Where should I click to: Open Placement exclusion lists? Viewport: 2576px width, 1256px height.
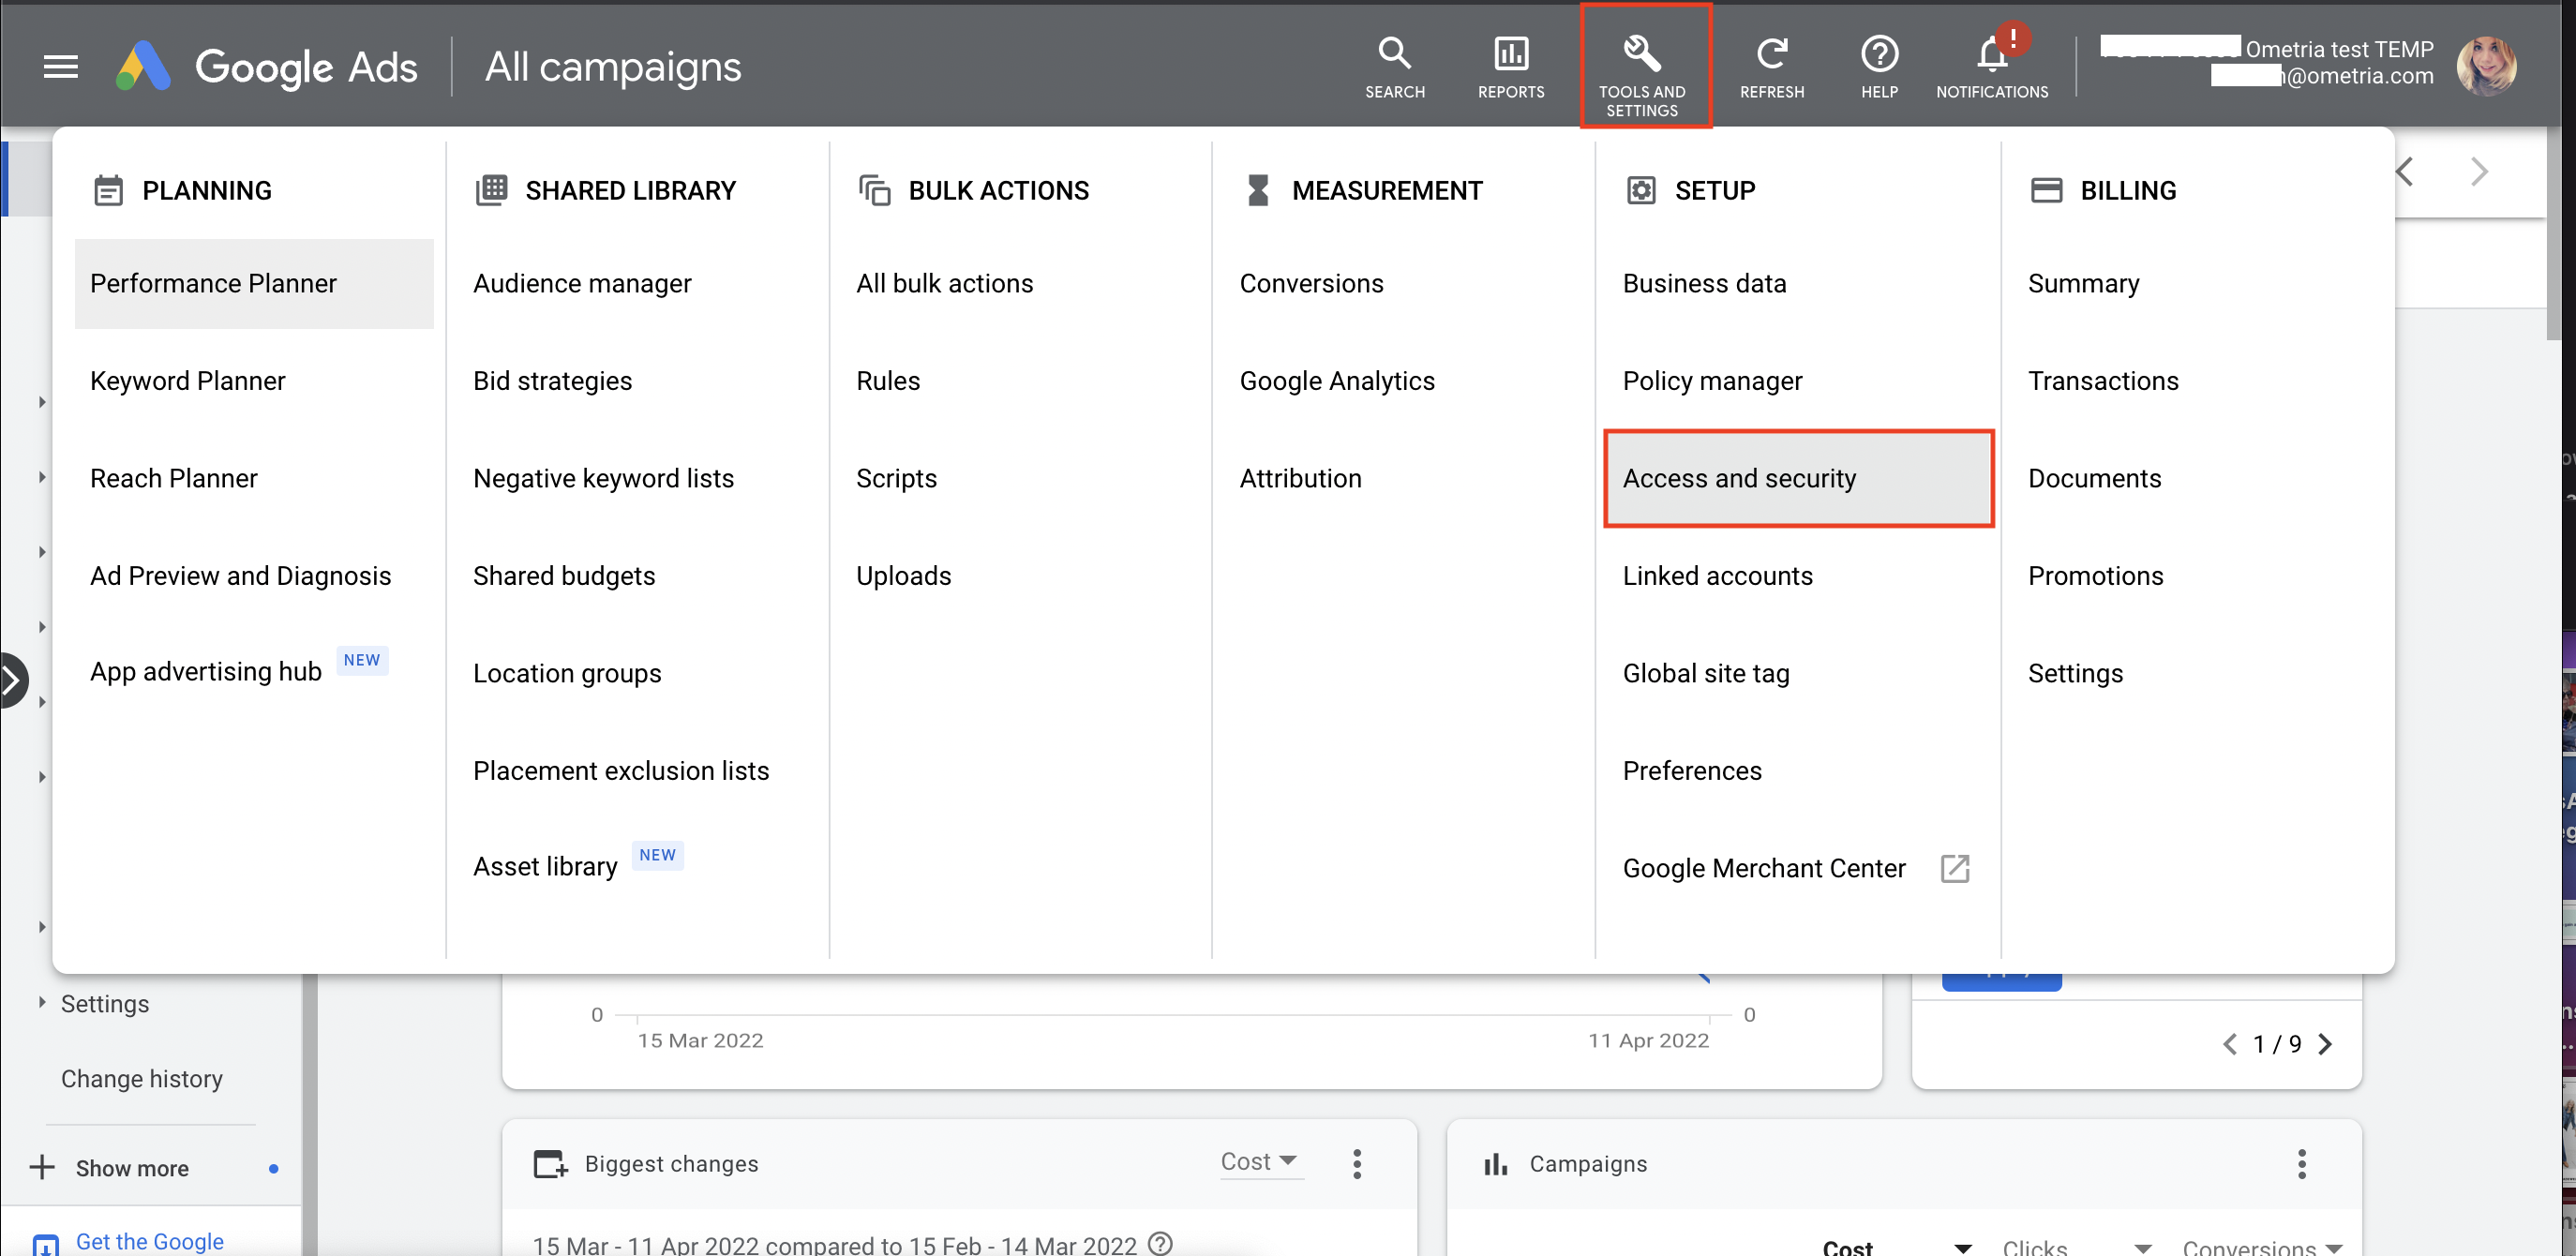pos(621,771)
